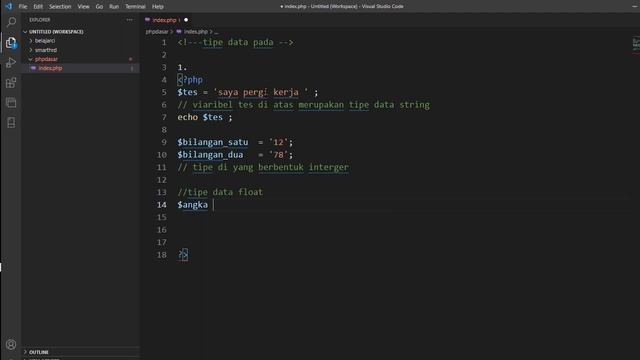This screenshot has height=360, width=640.
Task: Open Explorer more actions ellipsis
Action: pyautogui.click(x=129, y=20)
